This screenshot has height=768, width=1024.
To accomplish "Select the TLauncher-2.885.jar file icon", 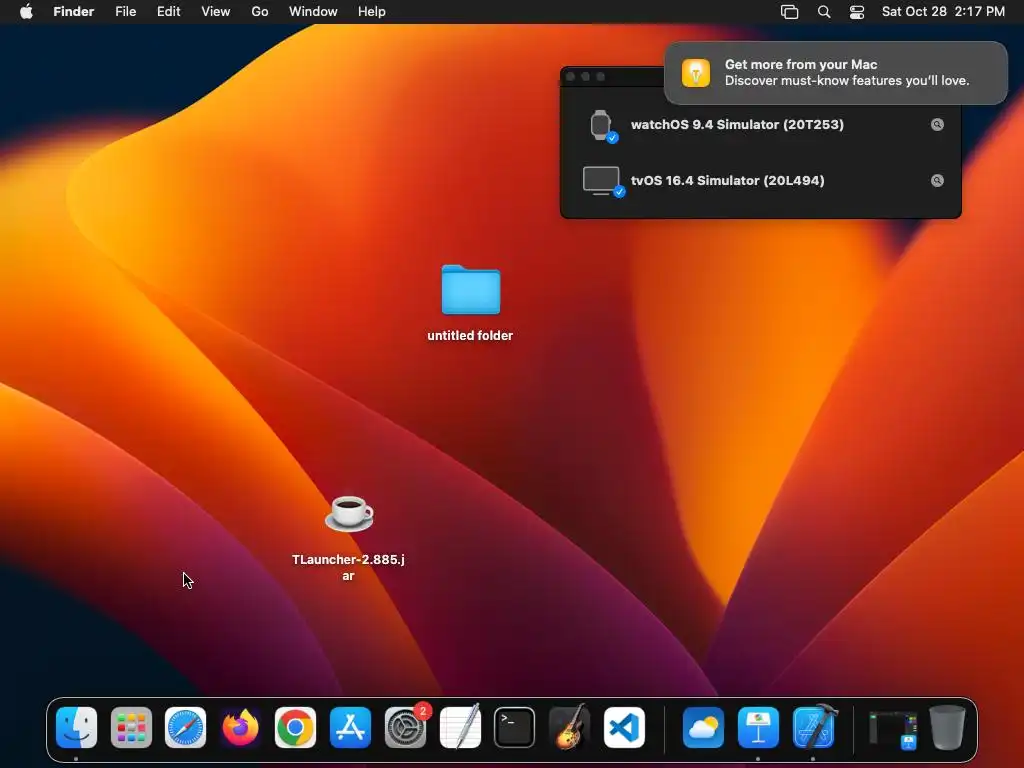I will coord(349,513).
